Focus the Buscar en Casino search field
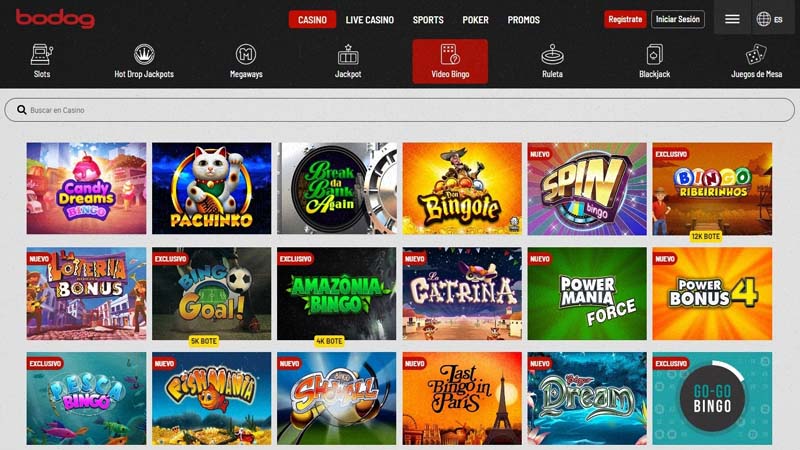Image resolution: width=800 pixels, height=450 pixels. (x=399, y=110)
